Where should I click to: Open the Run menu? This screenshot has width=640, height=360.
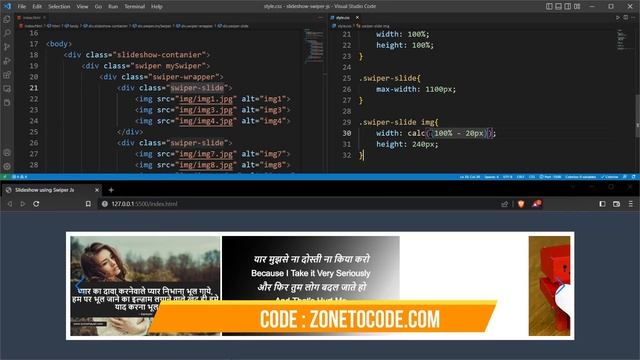[x=113, y=7]
